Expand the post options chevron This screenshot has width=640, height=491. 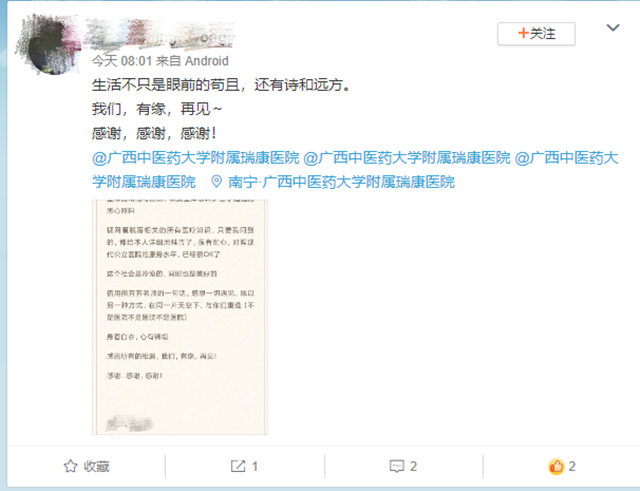[x=613, y=28]
